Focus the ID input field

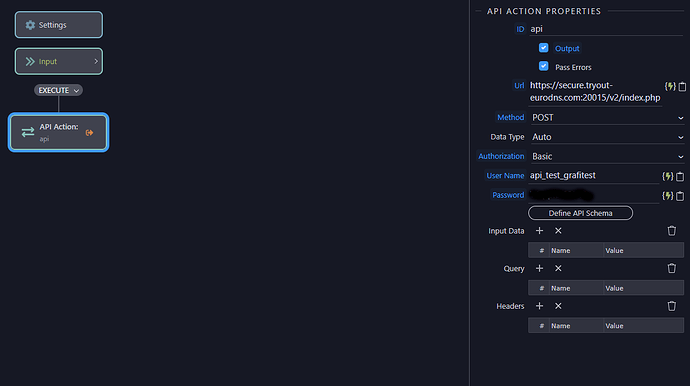tap(606, 29)
